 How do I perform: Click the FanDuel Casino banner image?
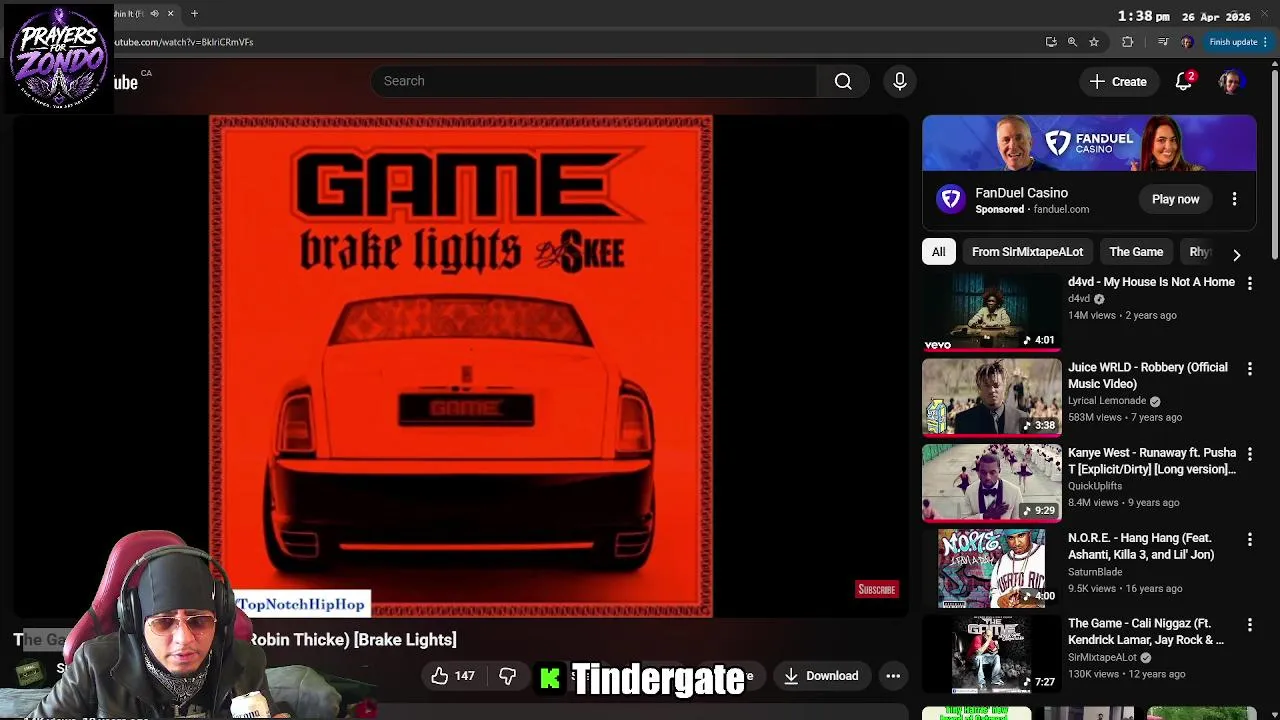(1089, 143)
